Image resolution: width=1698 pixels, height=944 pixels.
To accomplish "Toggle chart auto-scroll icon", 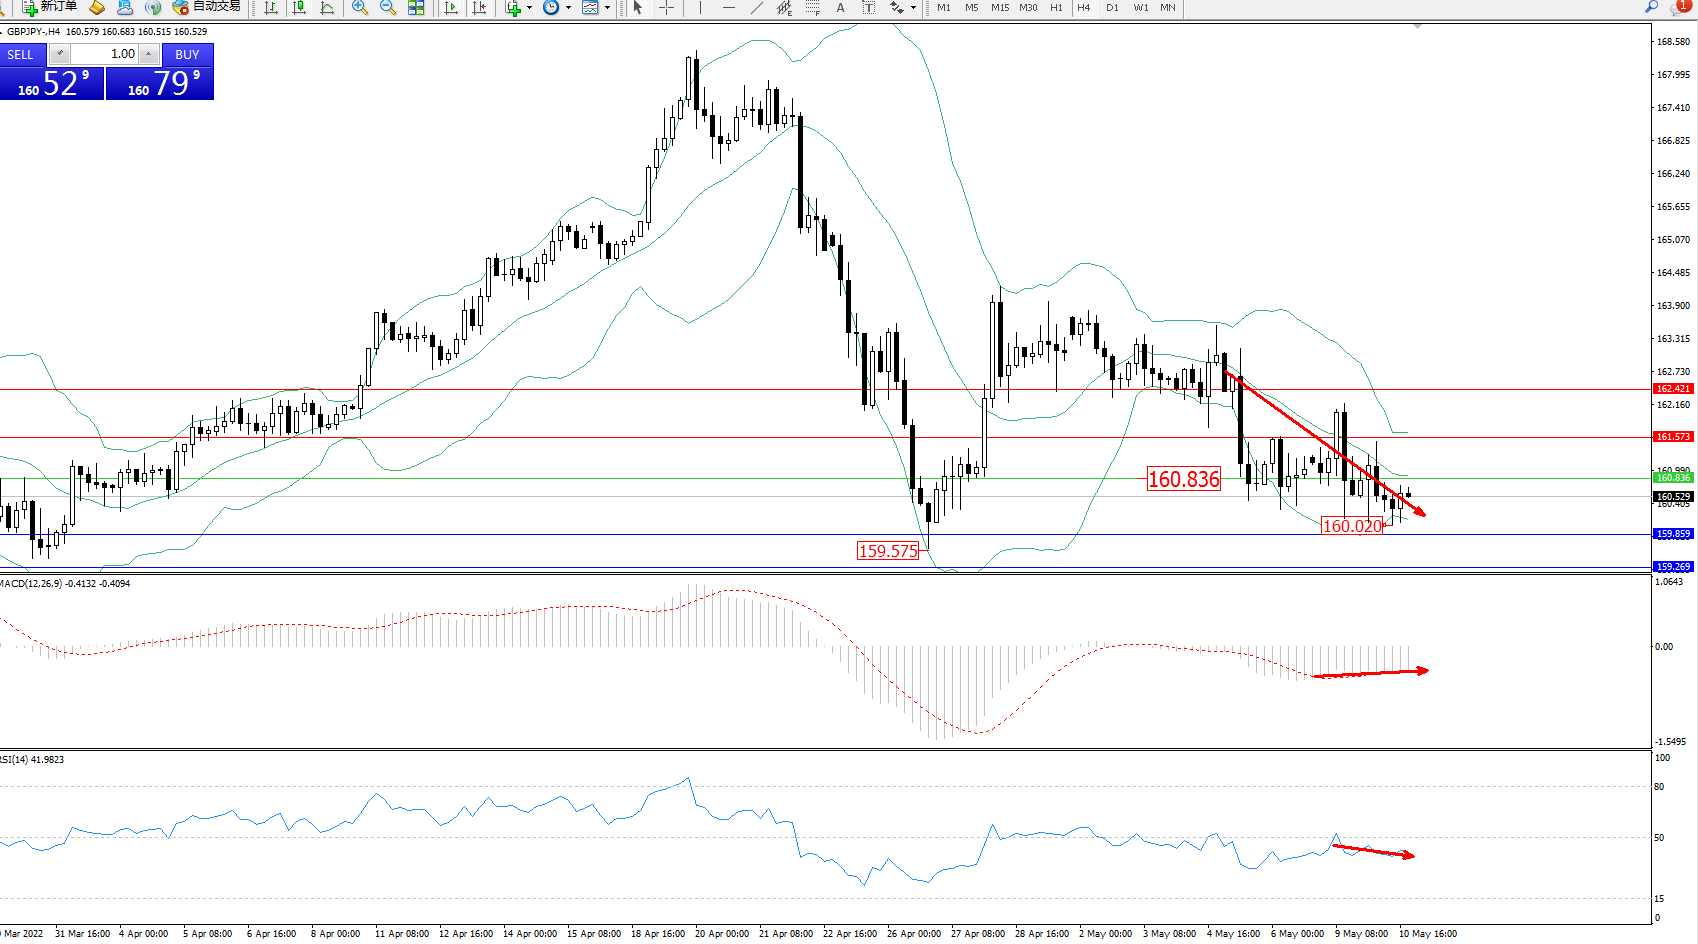I will [x=451, y=8].
